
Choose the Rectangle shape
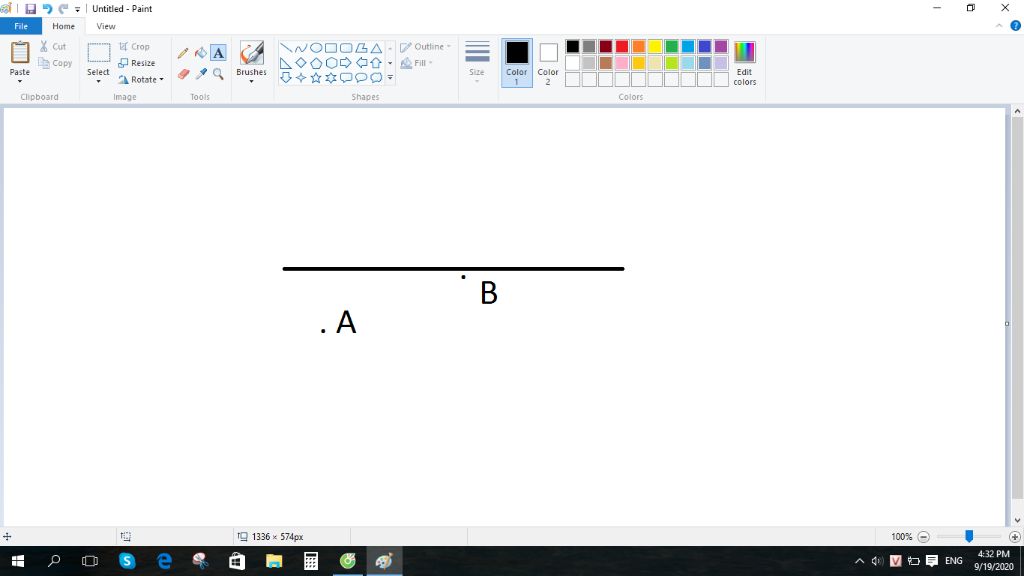(330, 48)
